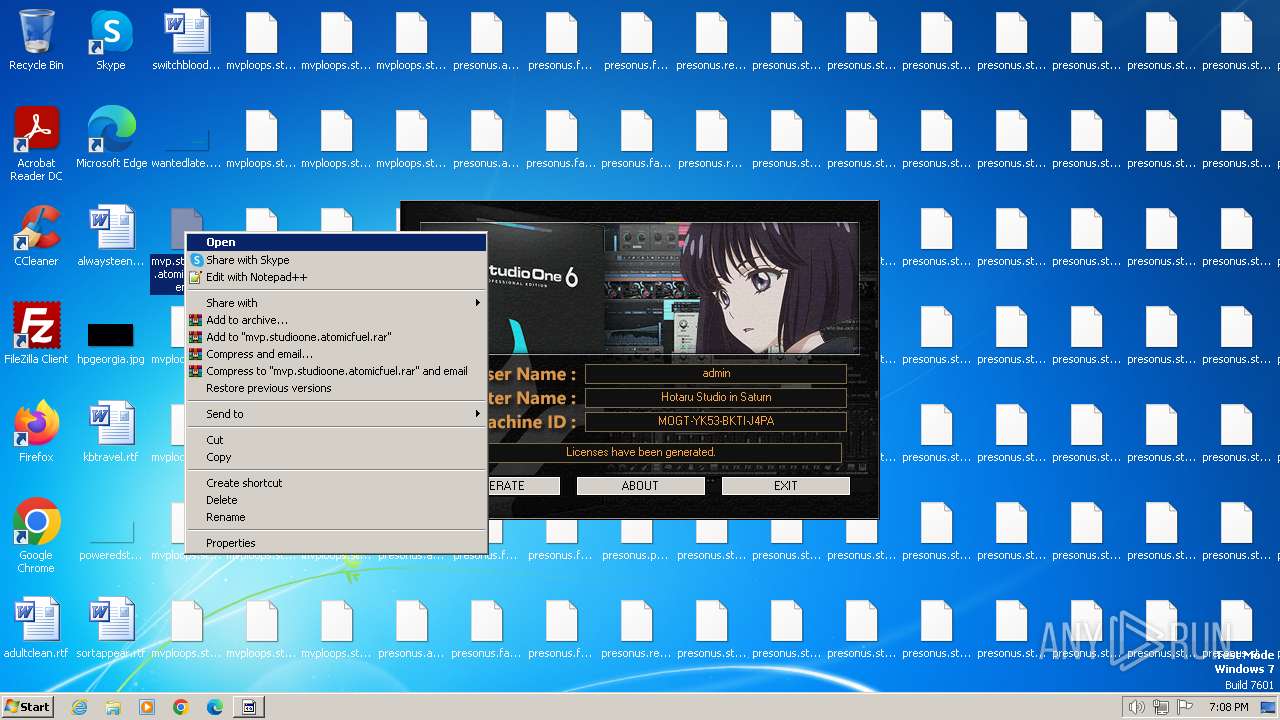Choose Share with Skype menu entry
The width and height of the screenshot is (1280, 720).
(337, 260)
